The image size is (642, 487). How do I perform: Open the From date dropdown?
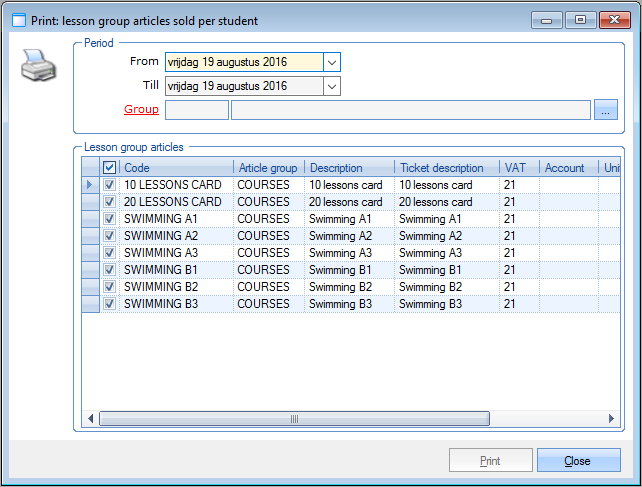click(x=332, y=62)
